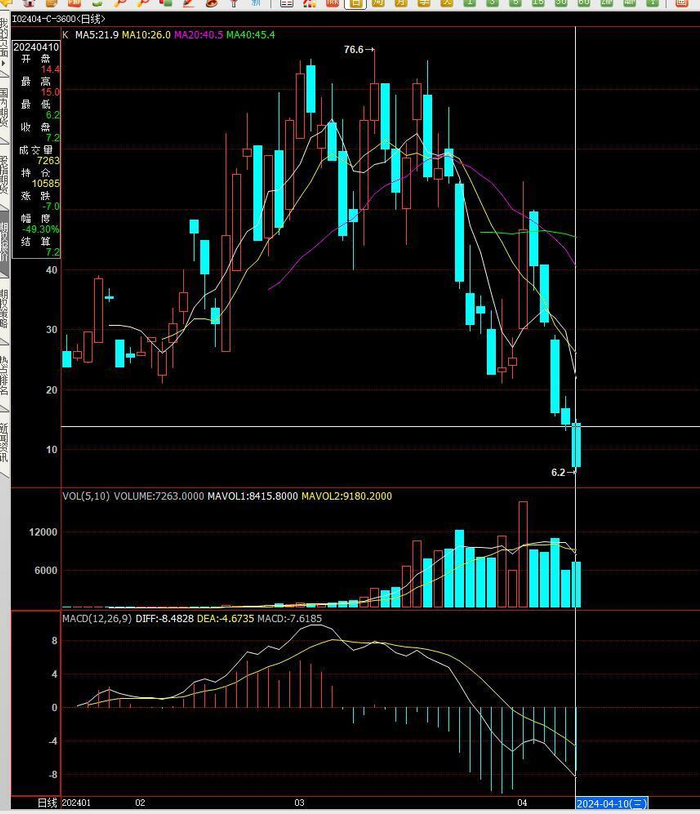
Task: Click the 幅度 value -49.30%
Action: (x=41, y=229)
